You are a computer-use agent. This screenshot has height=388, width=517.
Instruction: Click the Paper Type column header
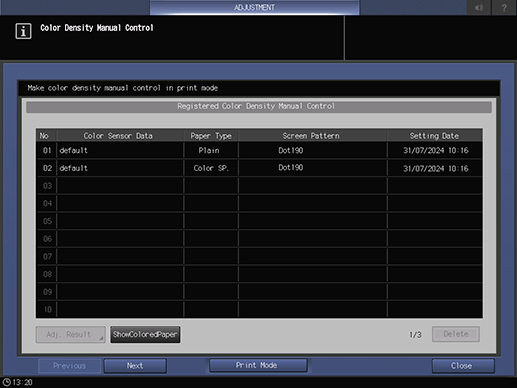pyautogui.click(x=211, y=136)
